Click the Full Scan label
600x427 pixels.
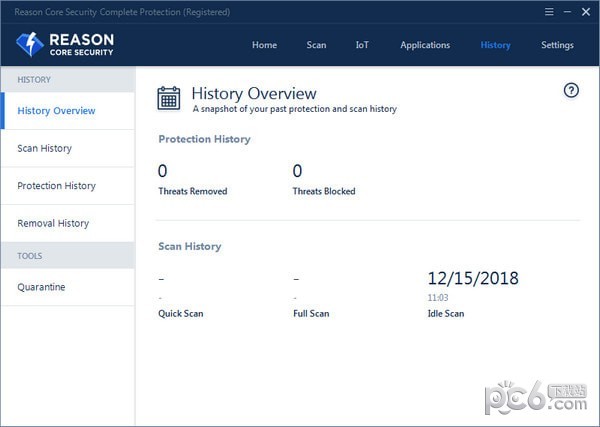[311, 314]
